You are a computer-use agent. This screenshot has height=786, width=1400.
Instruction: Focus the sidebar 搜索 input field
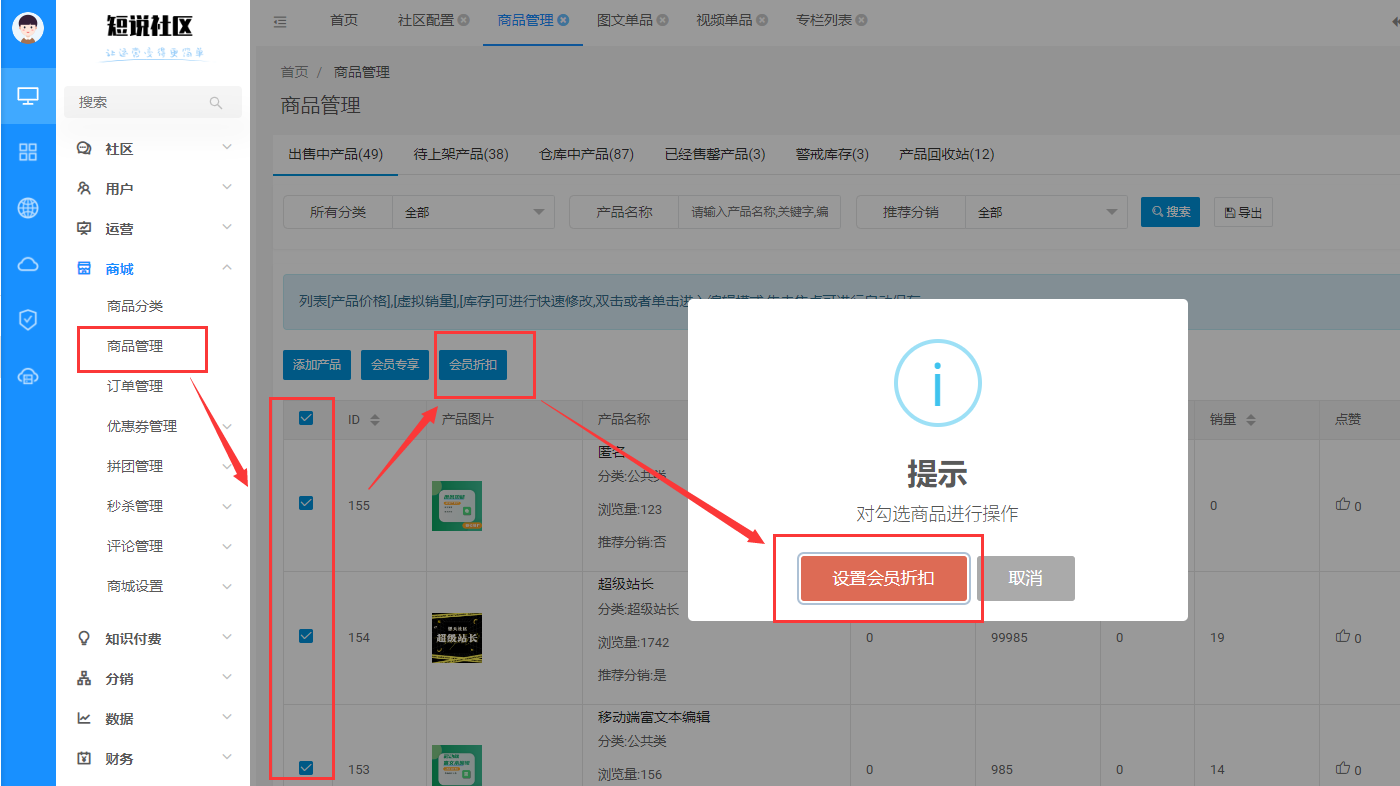point(153,102)
